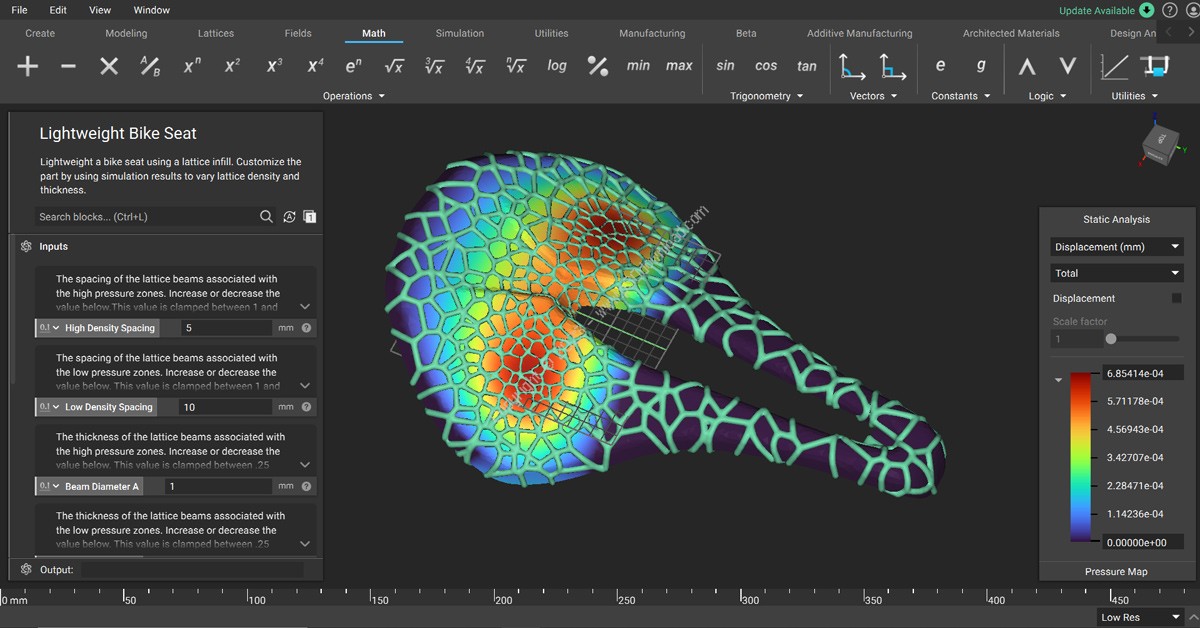
Task: Expand the Utilities group dropdown
Action: (1134, 96)
